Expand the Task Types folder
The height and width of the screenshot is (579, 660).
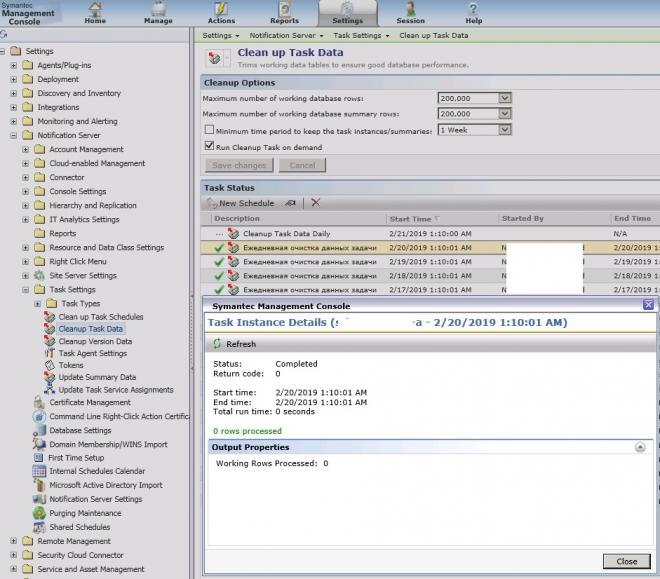click(37, 303)
